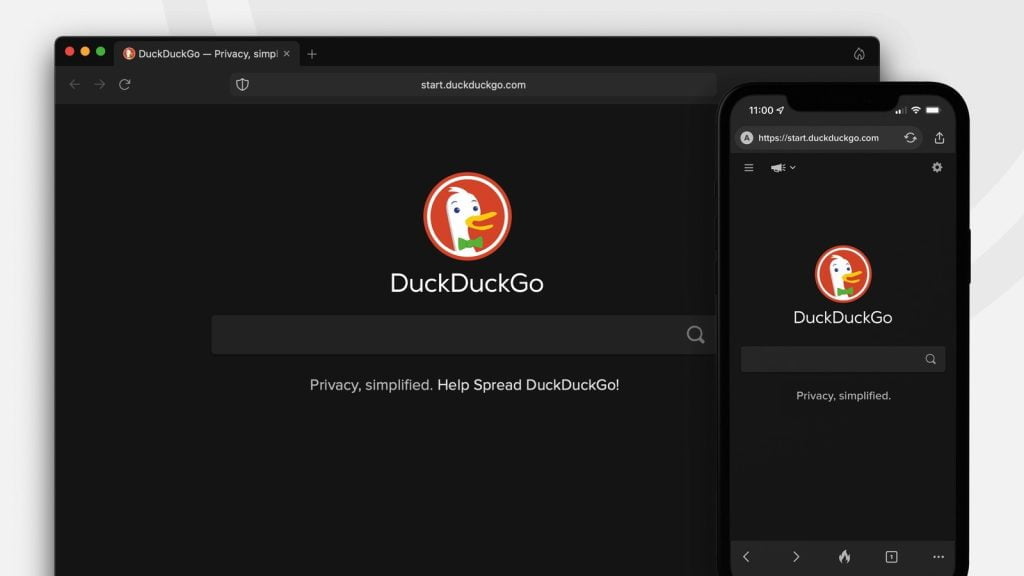1024x576 pixels.
Task: Click the Help Spread DuckDuckGo link
Action: pyautogui.click(x=528, y=385)
